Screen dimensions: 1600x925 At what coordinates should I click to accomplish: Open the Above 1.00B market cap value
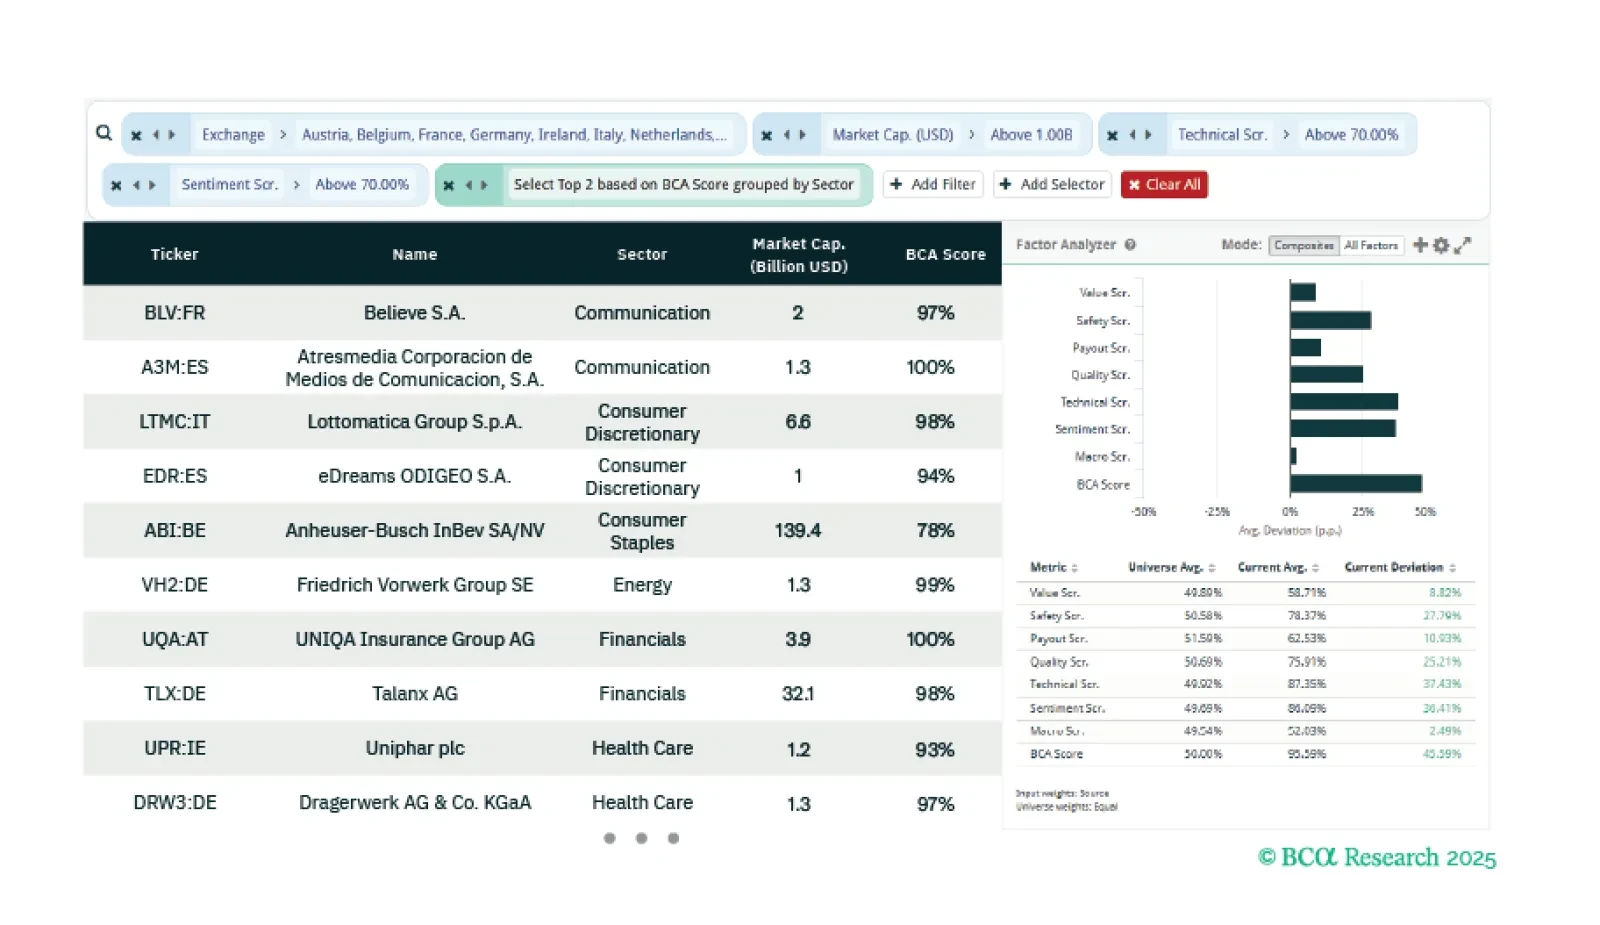1031,134
